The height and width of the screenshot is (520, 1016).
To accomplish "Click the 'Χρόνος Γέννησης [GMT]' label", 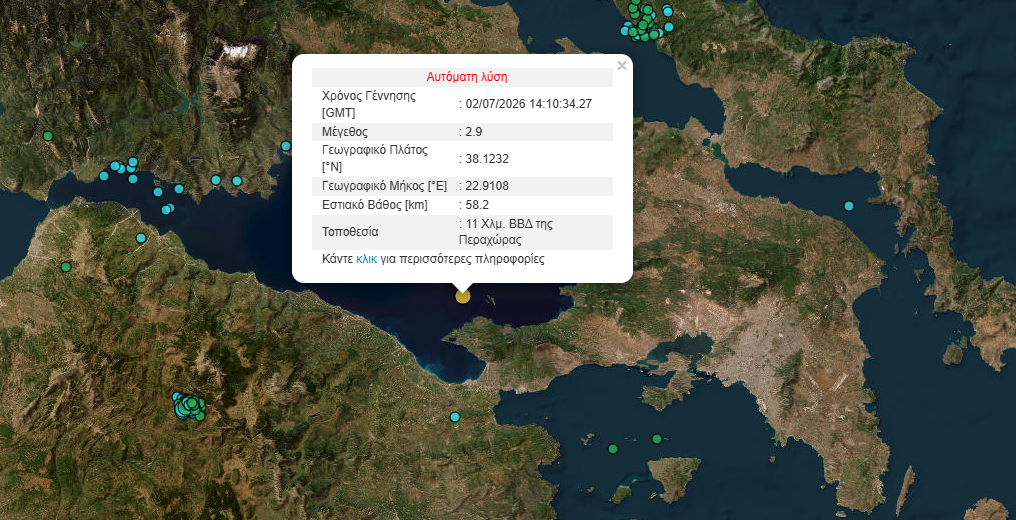I will click(369, 104).
